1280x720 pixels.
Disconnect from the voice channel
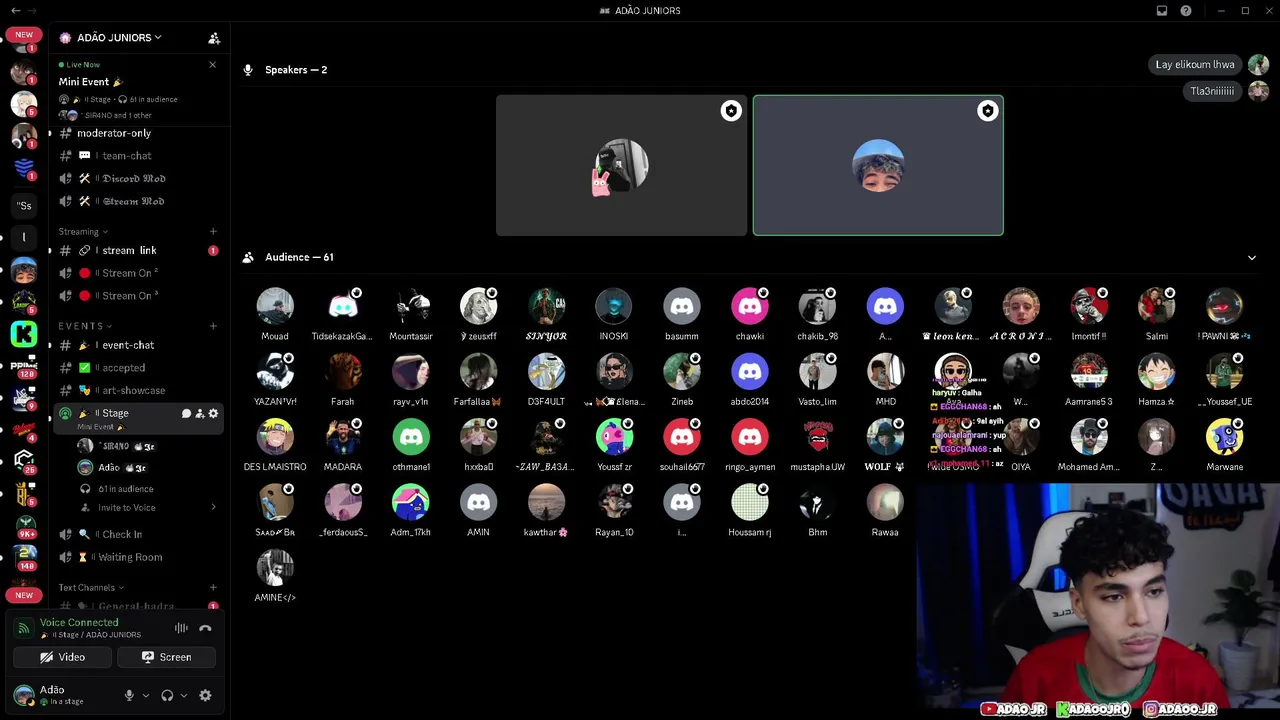point(205,628)
